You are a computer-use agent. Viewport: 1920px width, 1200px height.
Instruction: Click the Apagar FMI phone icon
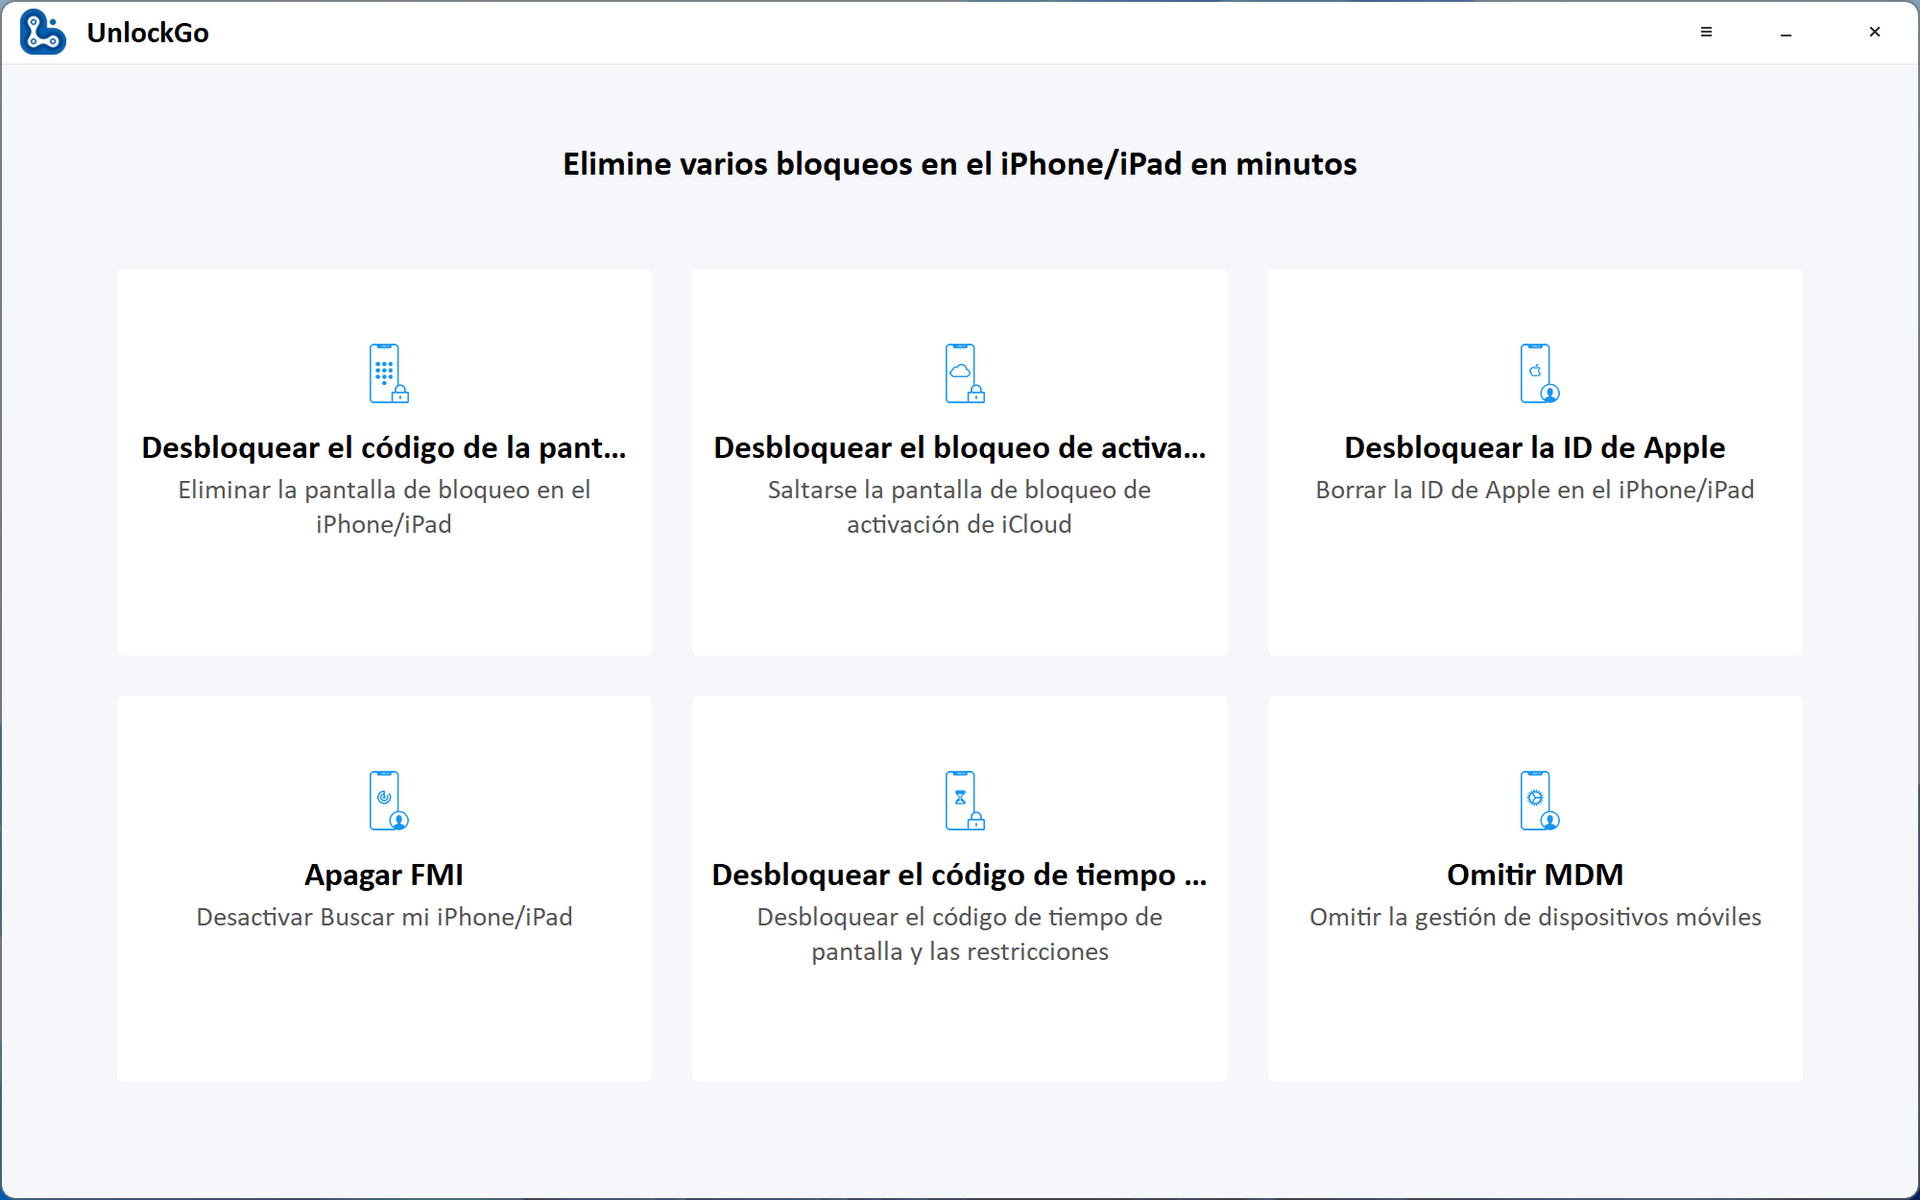coord(388,800)
